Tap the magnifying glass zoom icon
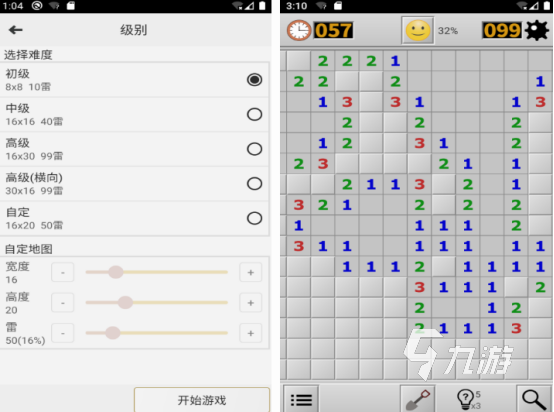Screen dimensions: 554x412 click(x=534, y=399)
